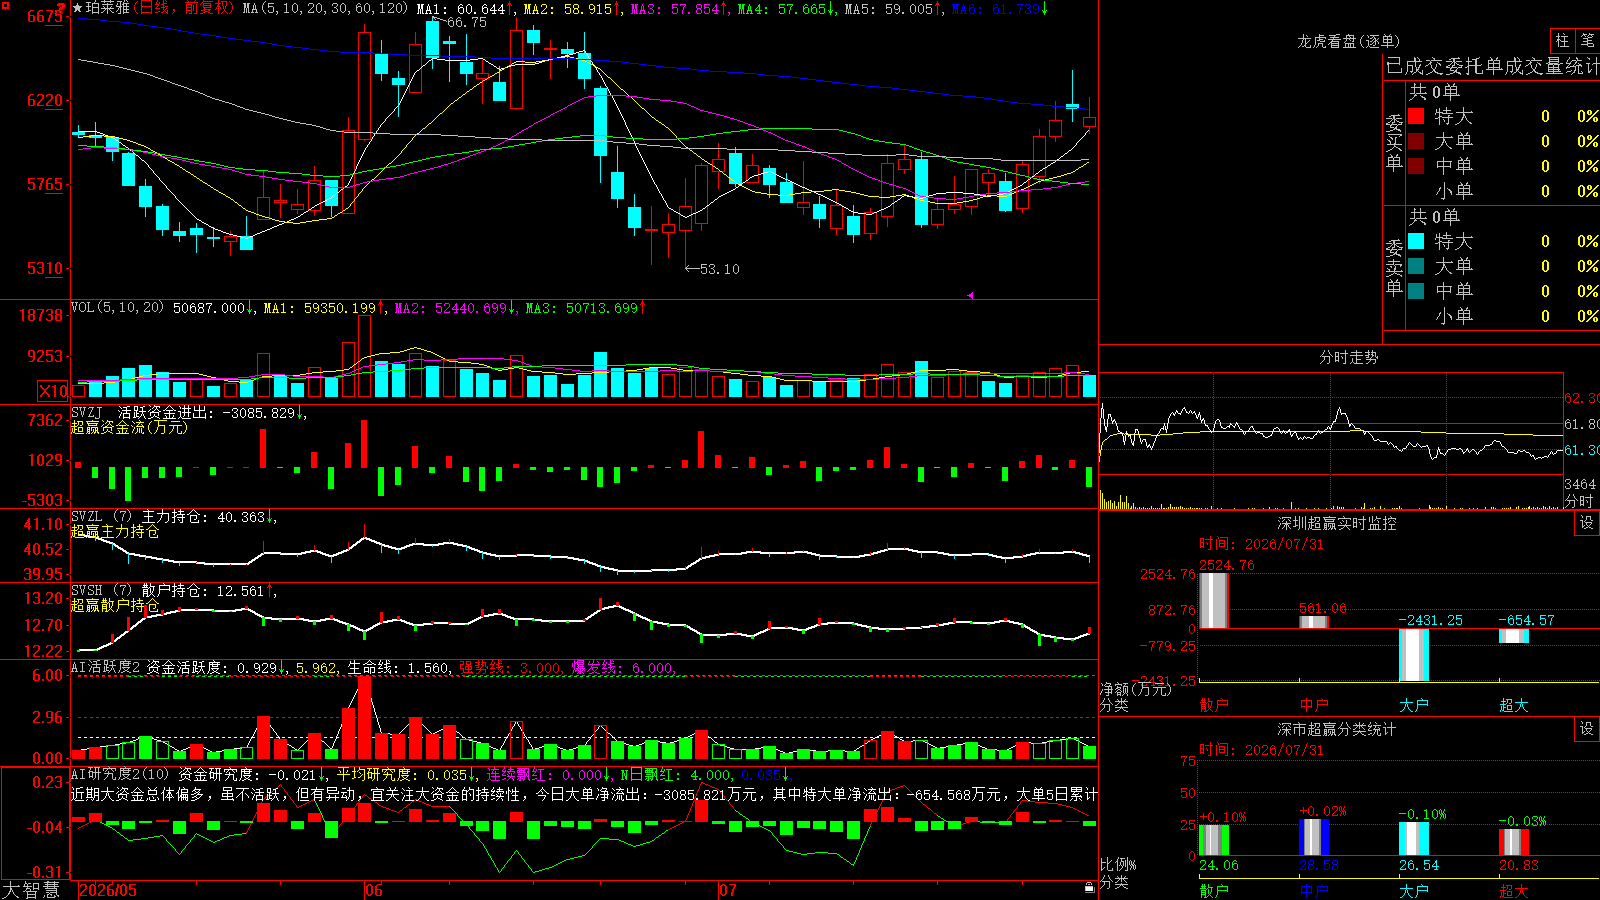
Task: Click the 主力持仓: 40.363 value
Action: 204,517
